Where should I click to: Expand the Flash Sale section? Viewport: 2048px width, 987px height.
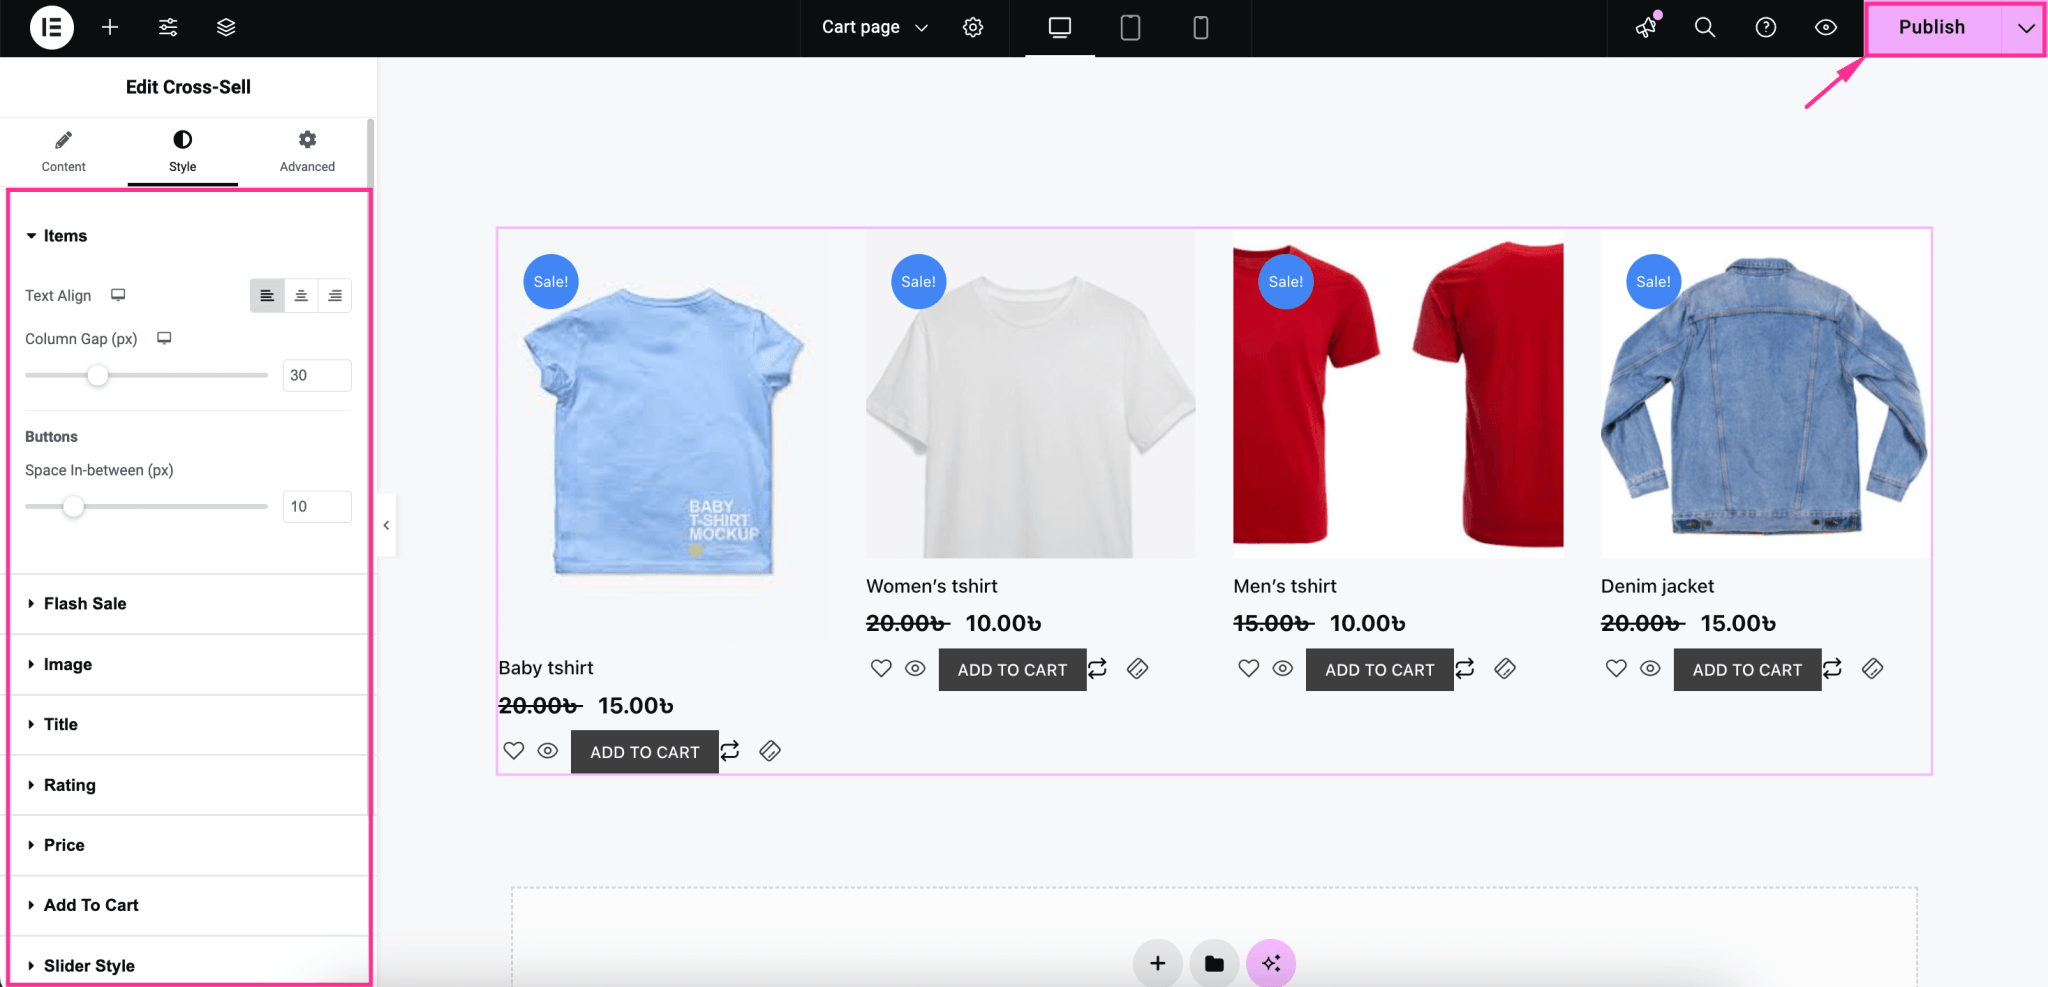point(84,603)
